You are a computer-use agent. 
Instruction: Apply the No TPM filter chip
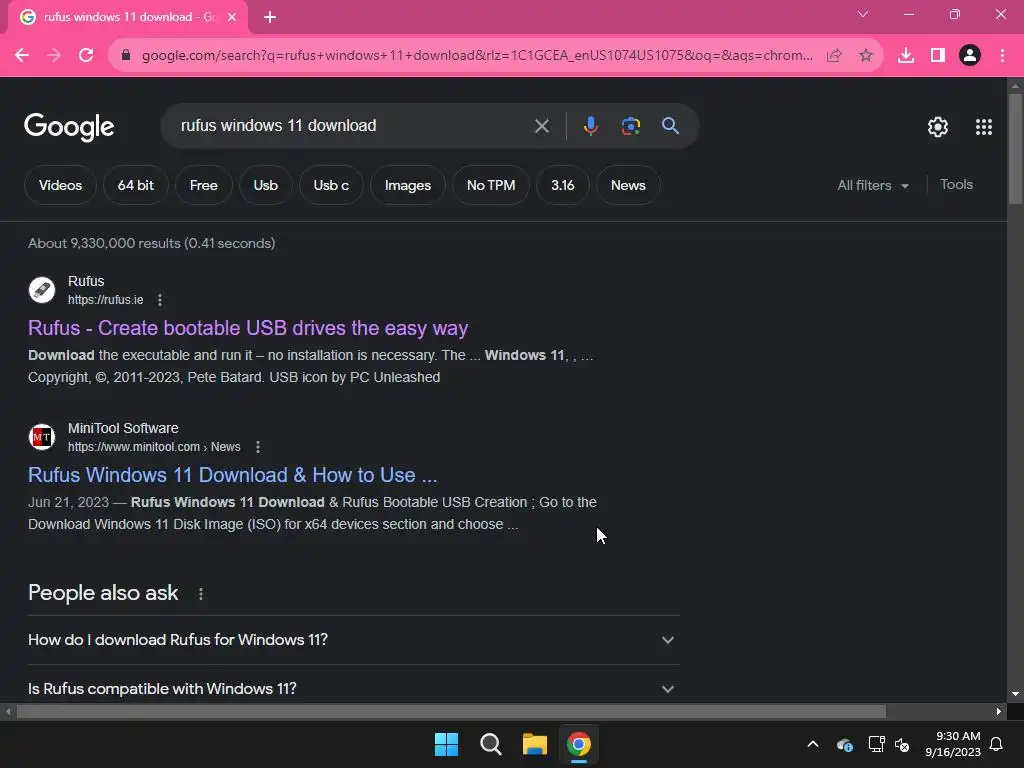click(491, 185)
